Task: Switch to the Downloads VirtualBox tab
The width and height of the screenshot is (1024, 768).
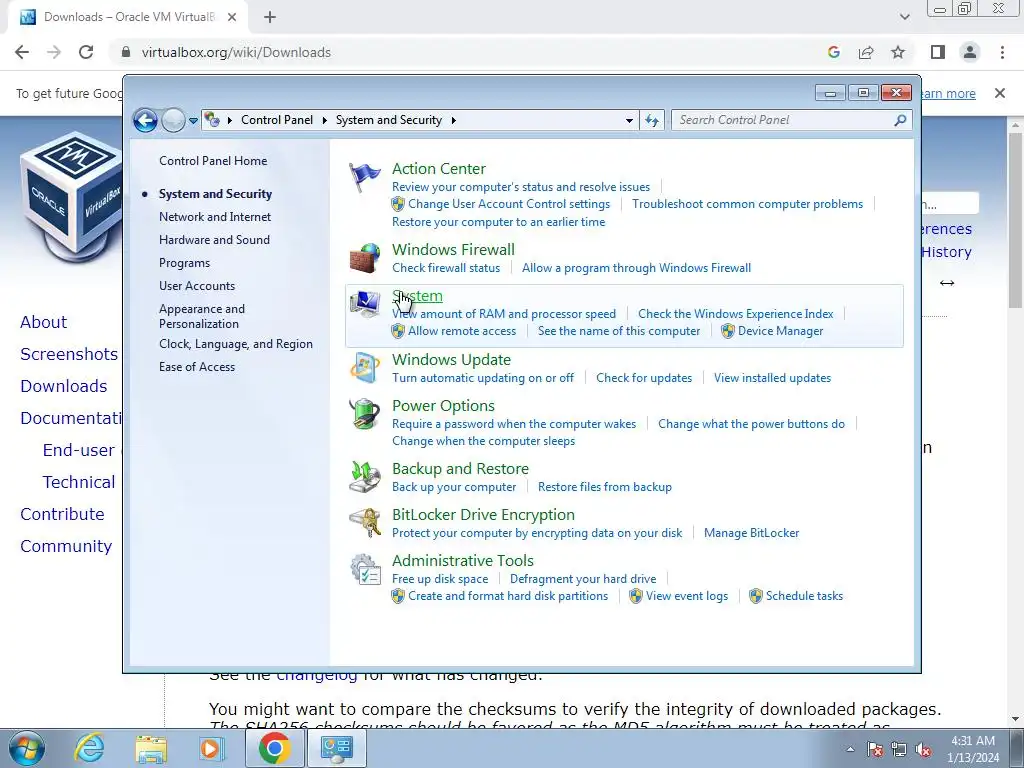Action: tap(128, 18)
